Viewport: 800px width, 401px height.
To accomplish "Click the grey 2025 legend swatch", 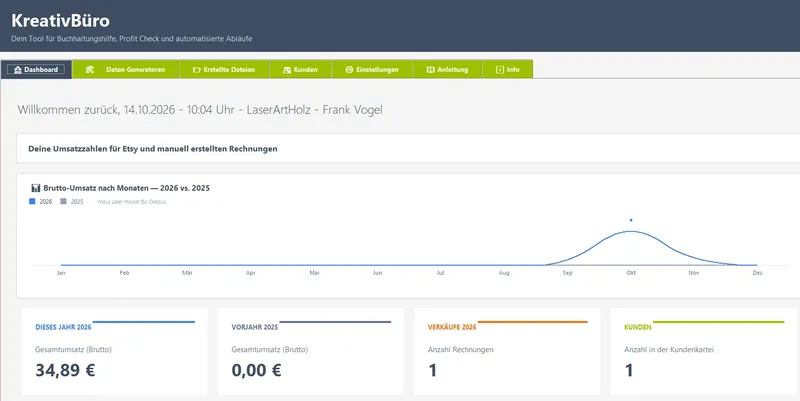I will pyautogui.click(x=63, y=202).
